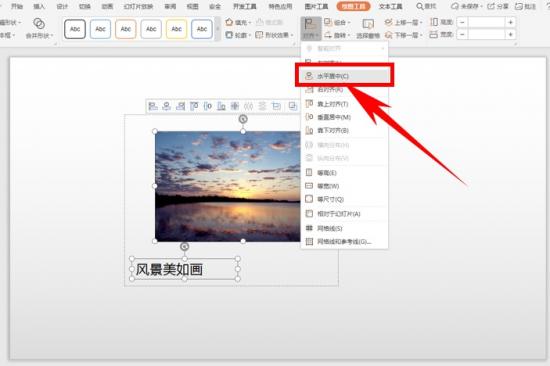Click the 对齐 align dropdown button
The width and height of the screenshot is (550, 366).
(311, 28)
